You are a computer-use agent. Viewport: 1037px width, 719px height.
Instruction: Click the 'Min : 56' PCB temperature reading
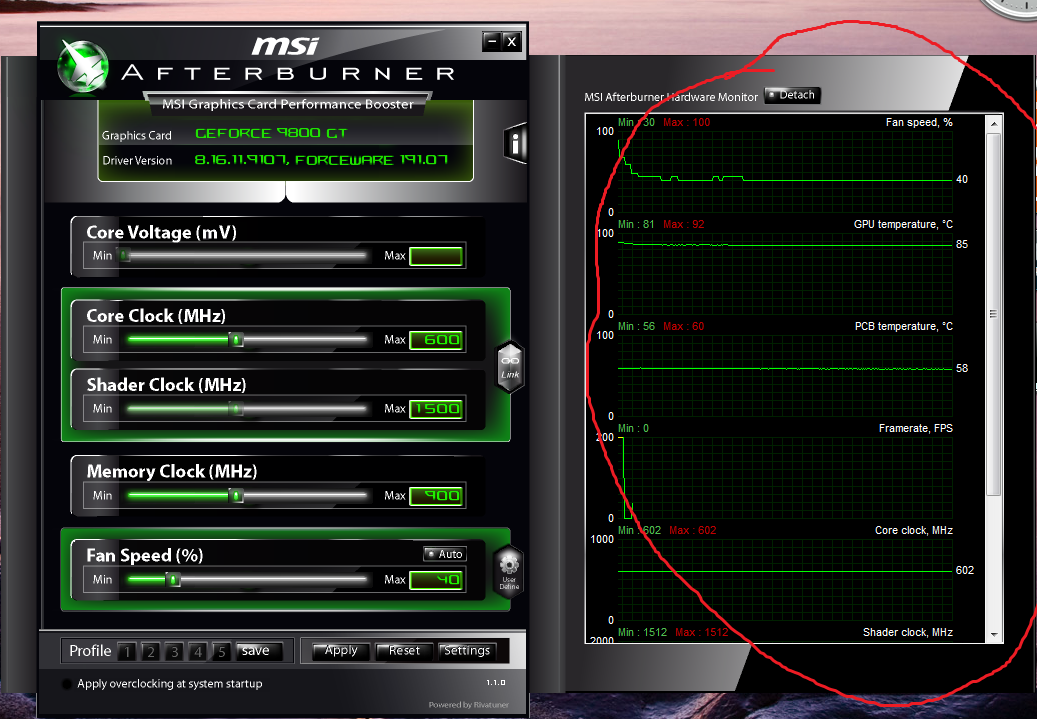click(x=636, y=326)
